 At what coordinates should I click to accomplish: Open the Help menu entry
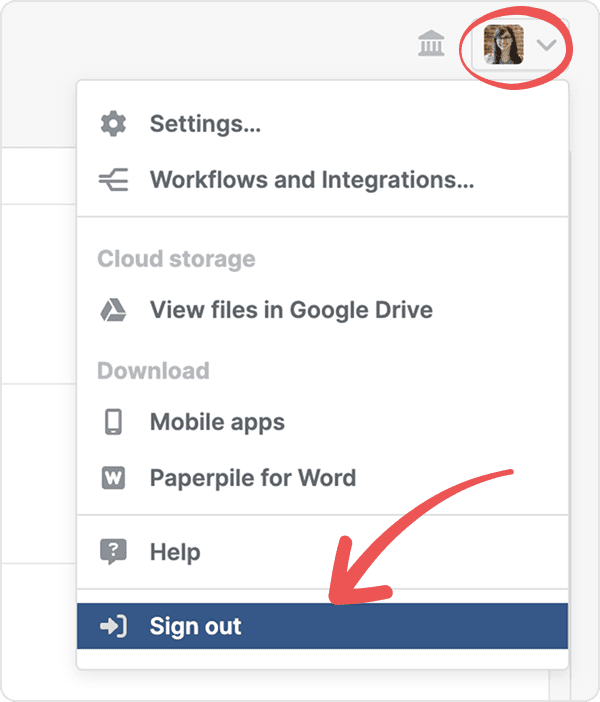[x=175, y=552]
